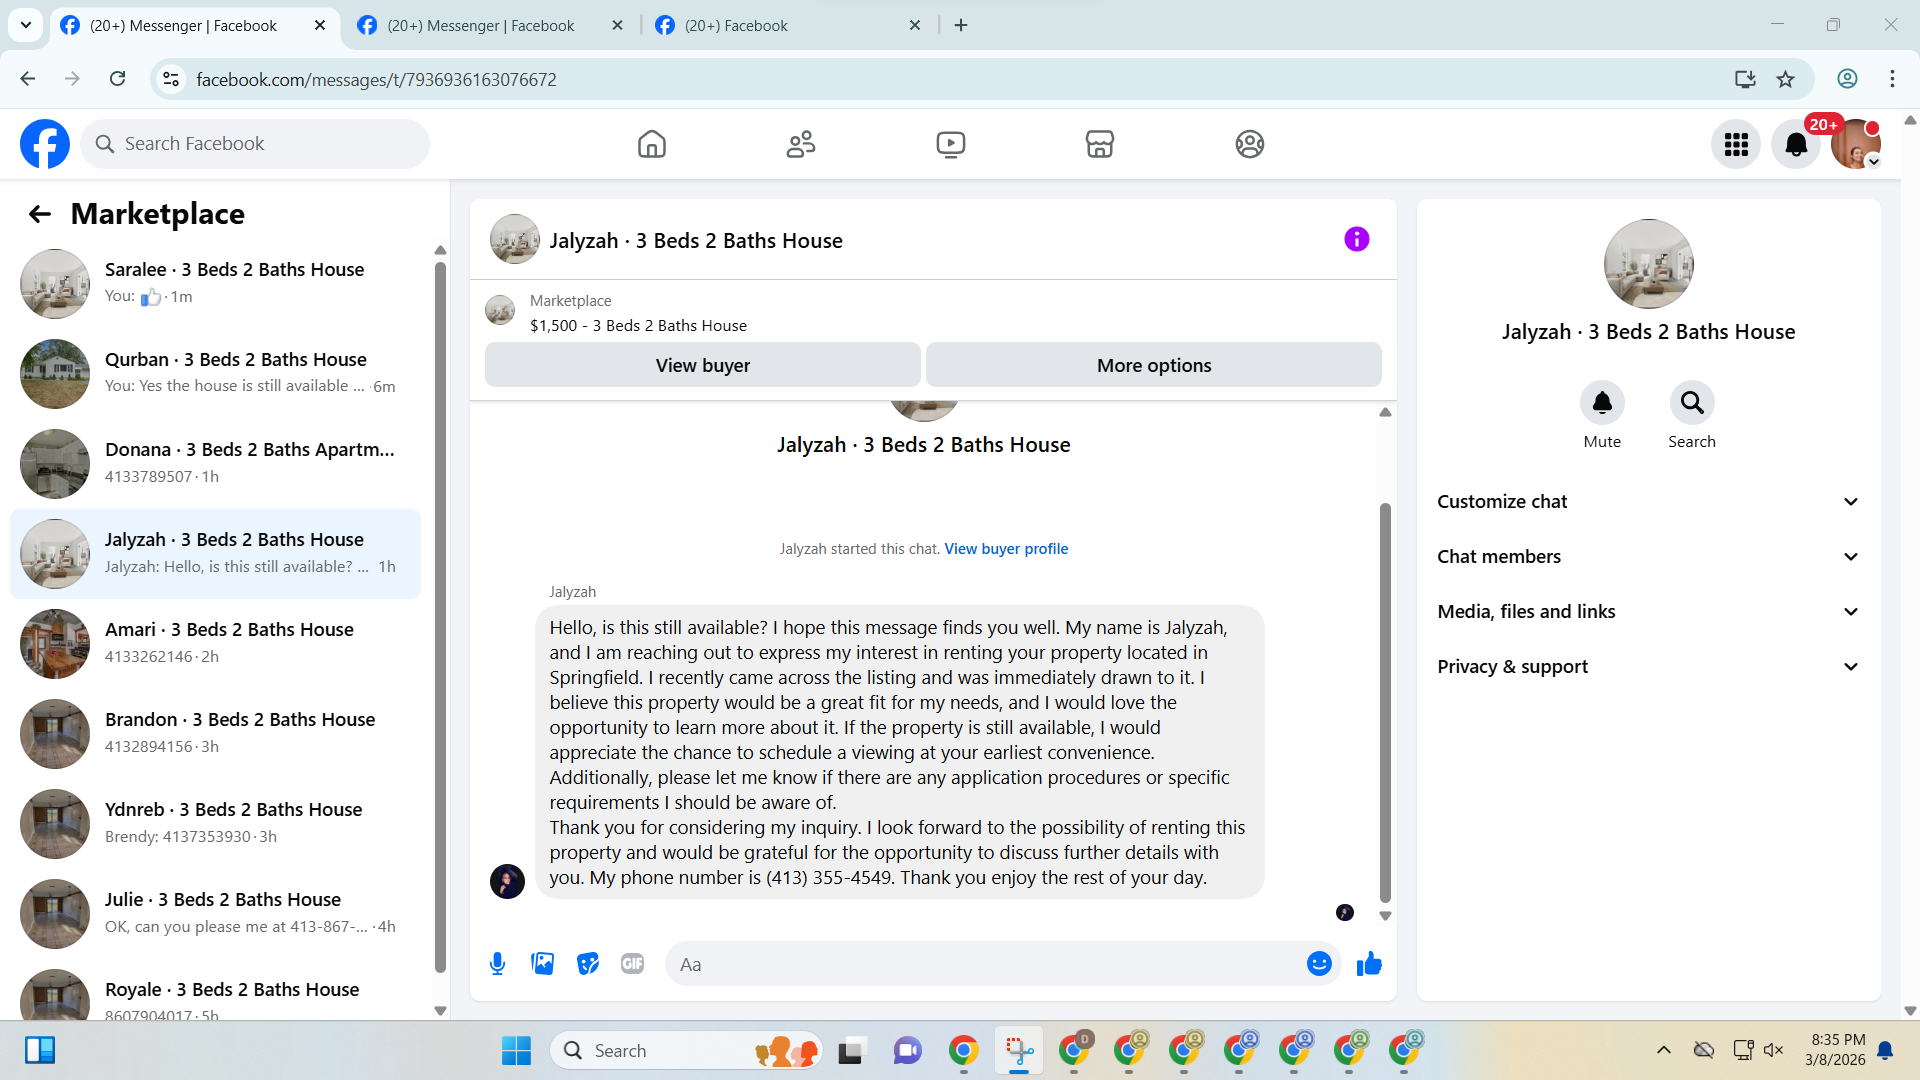Open the GIF picker
This screenshot has height=1080, width=1920.
[x=632, y=964]
